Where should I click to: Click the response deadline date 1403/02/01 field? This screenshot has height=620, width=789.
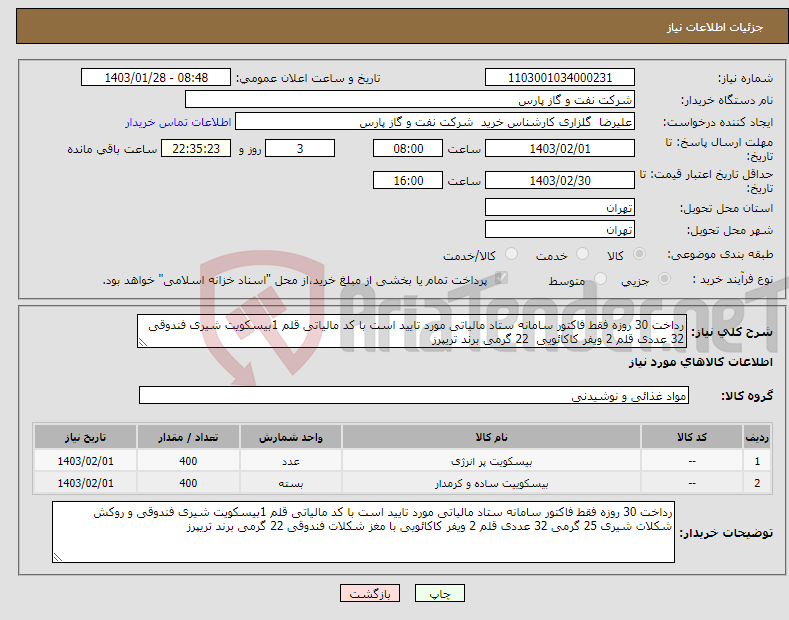coord(560,148)
